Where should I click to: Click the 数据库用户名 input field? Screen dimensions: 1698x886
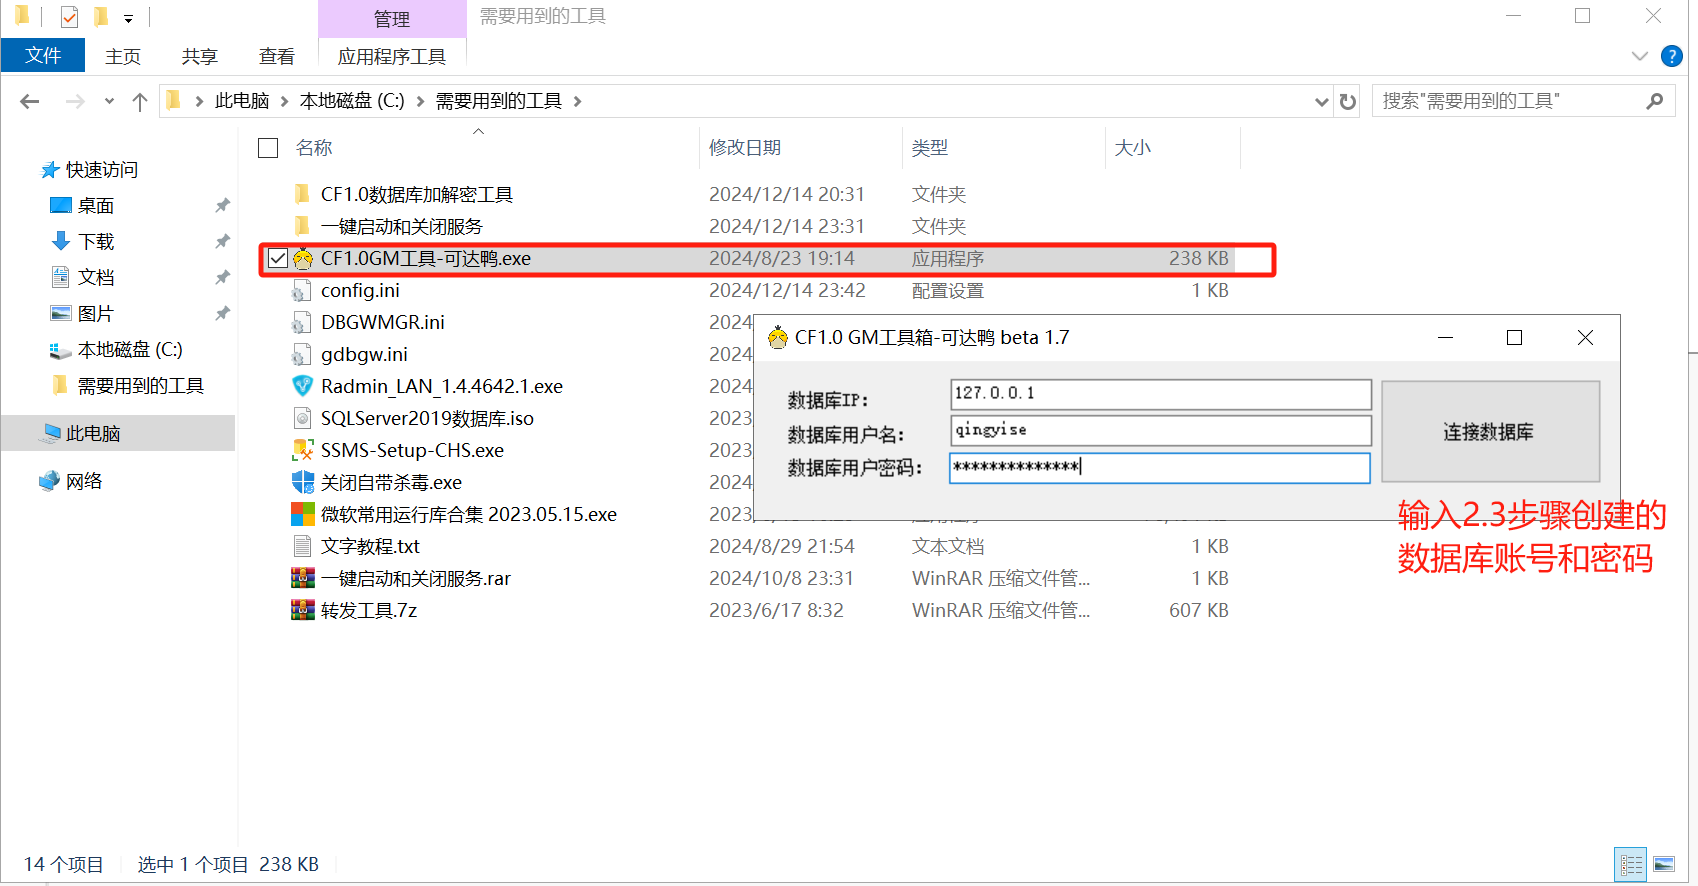click(1160, 430)
